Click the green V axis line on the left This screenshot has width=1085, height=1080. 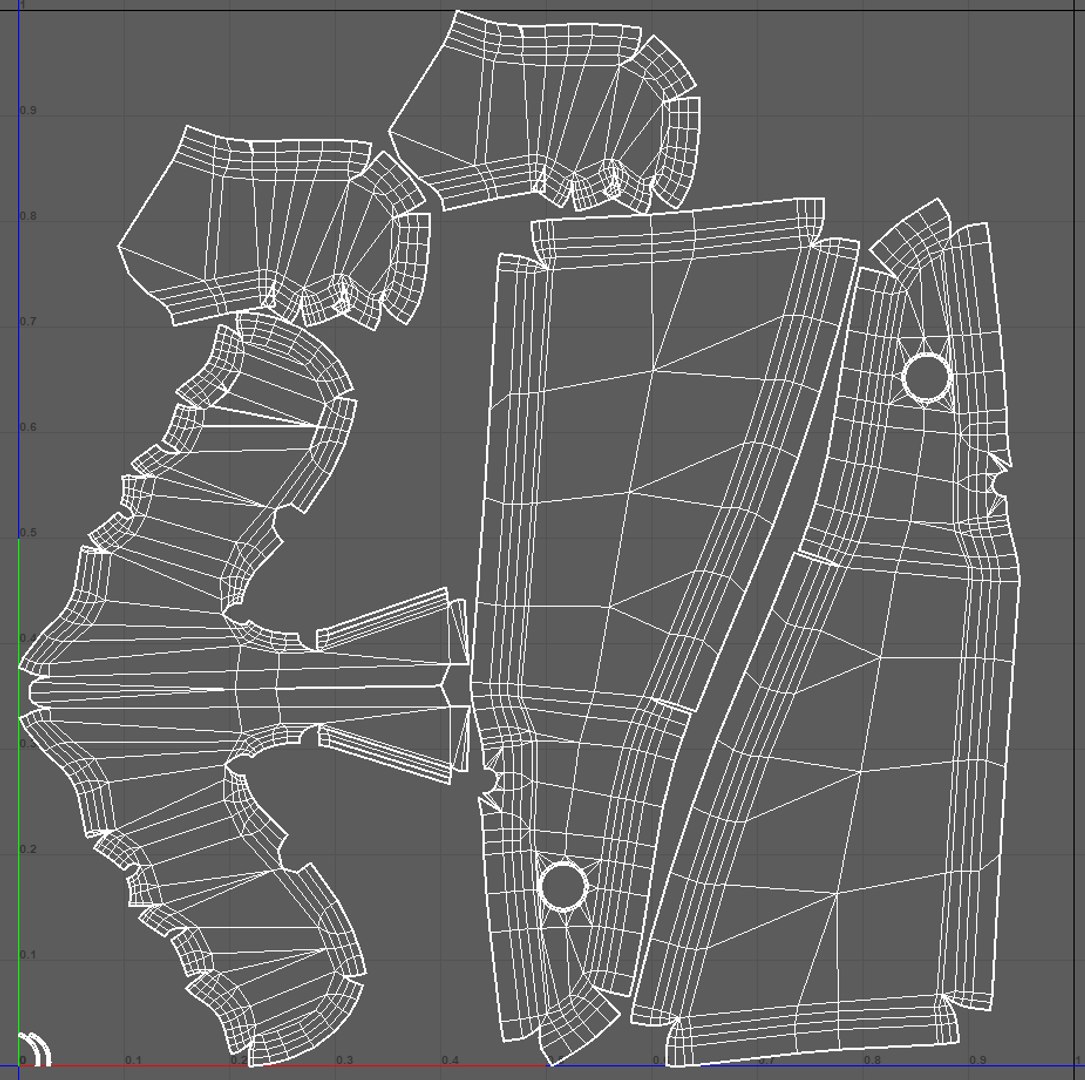19,803
